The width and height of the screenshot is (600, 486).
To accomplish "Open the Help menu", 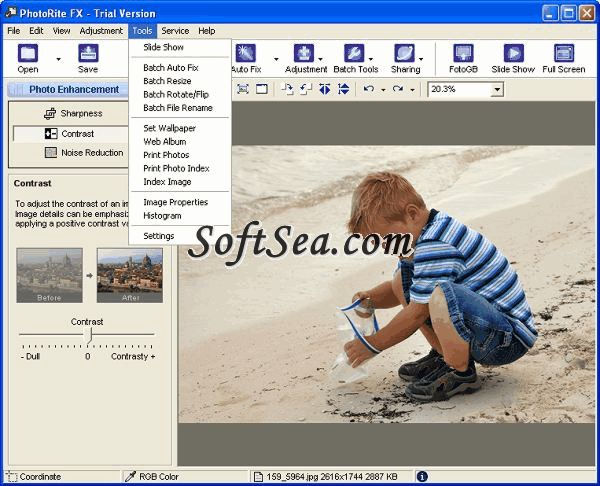I will tap(207, 31).
